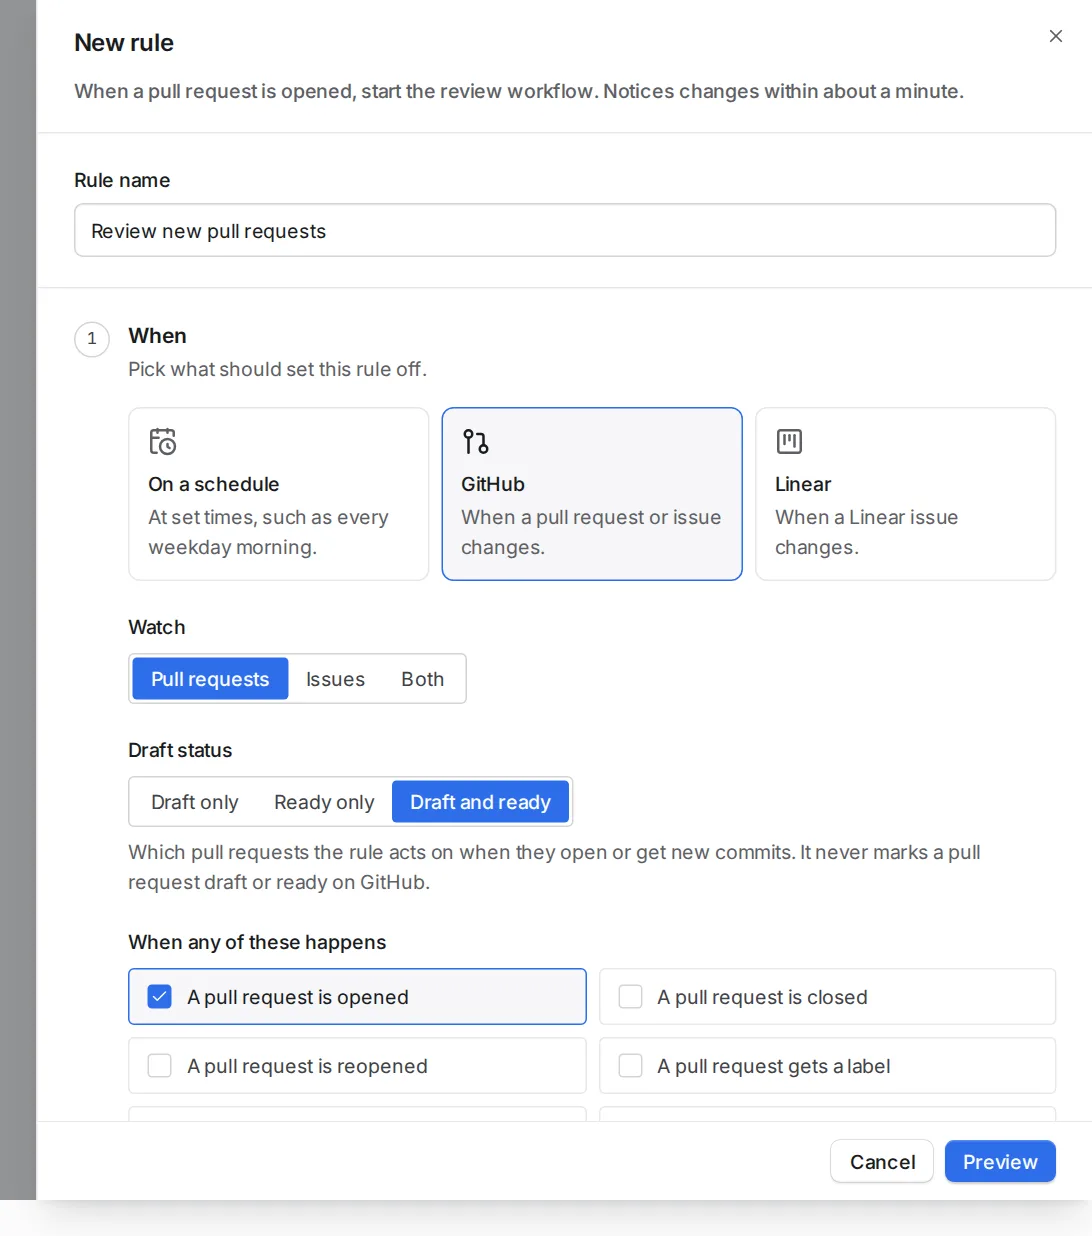The width and height of the screenshot is (1092, 1236).
Task: Click the Rule name label
Action: [x=122, y=180]
